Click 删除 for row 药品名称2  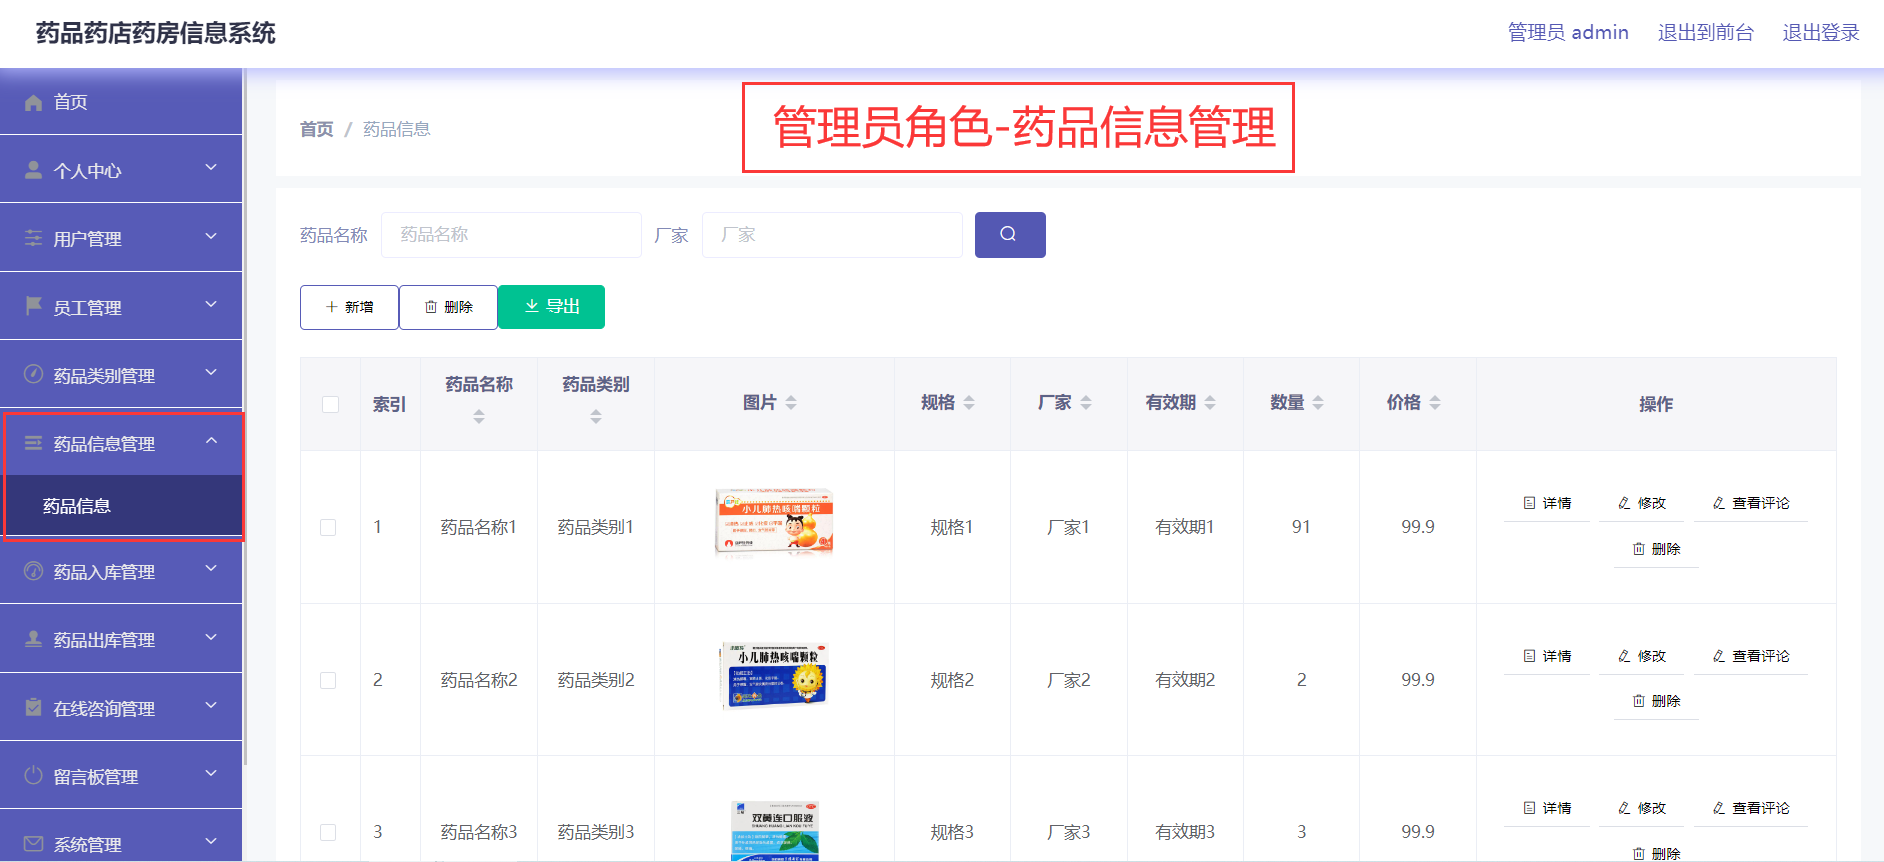pyautogui.click(x=1656, y=701)
